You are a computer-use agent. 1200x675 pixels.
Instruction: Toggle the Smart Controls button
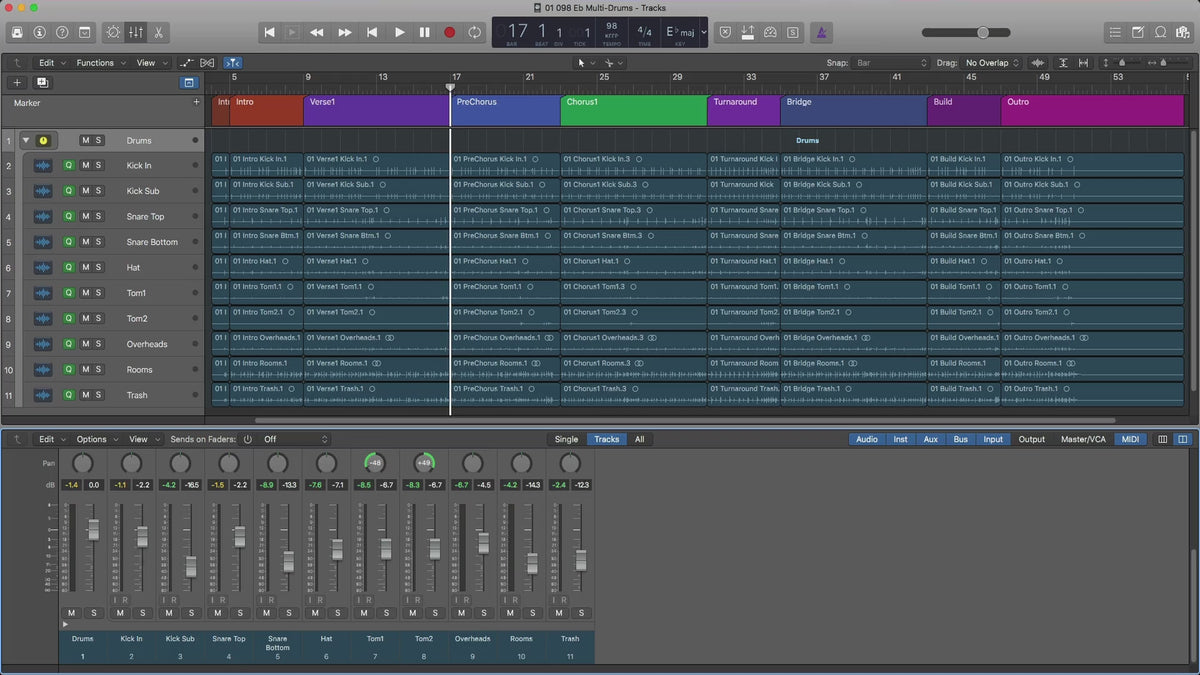[x=112, y=32]
